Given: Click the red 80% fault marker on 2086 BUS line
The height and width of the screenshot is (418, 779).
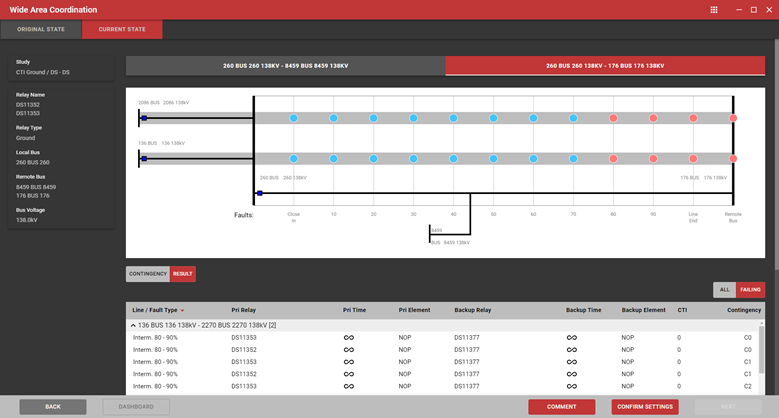Looking at the screenshot, I should [613, 118].
